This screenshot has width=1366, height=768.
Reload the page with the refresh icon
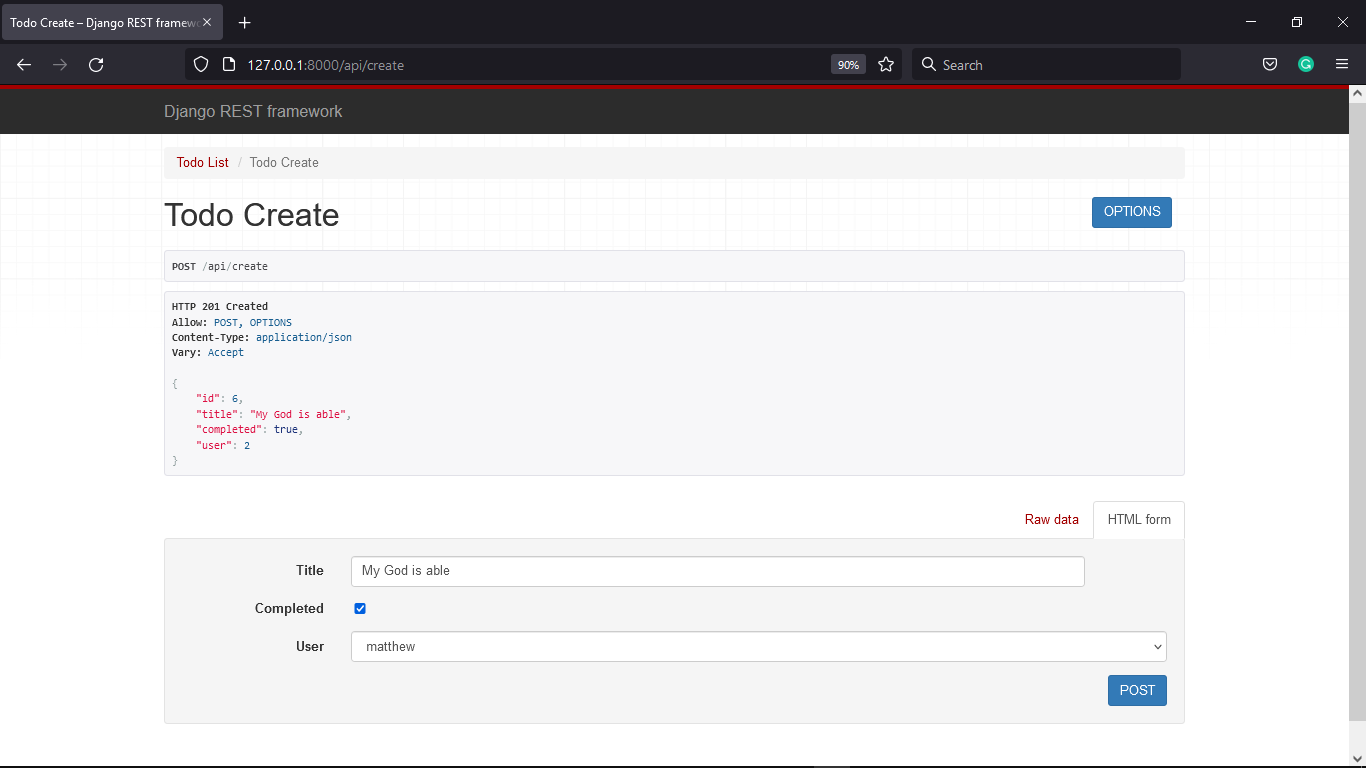(x=96, y=65)
